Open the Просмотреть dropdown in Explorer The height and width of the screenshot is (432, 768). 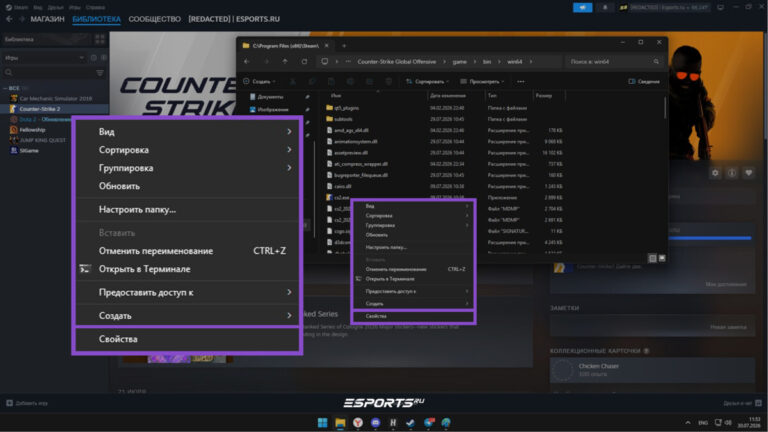(x=482, y=81)
